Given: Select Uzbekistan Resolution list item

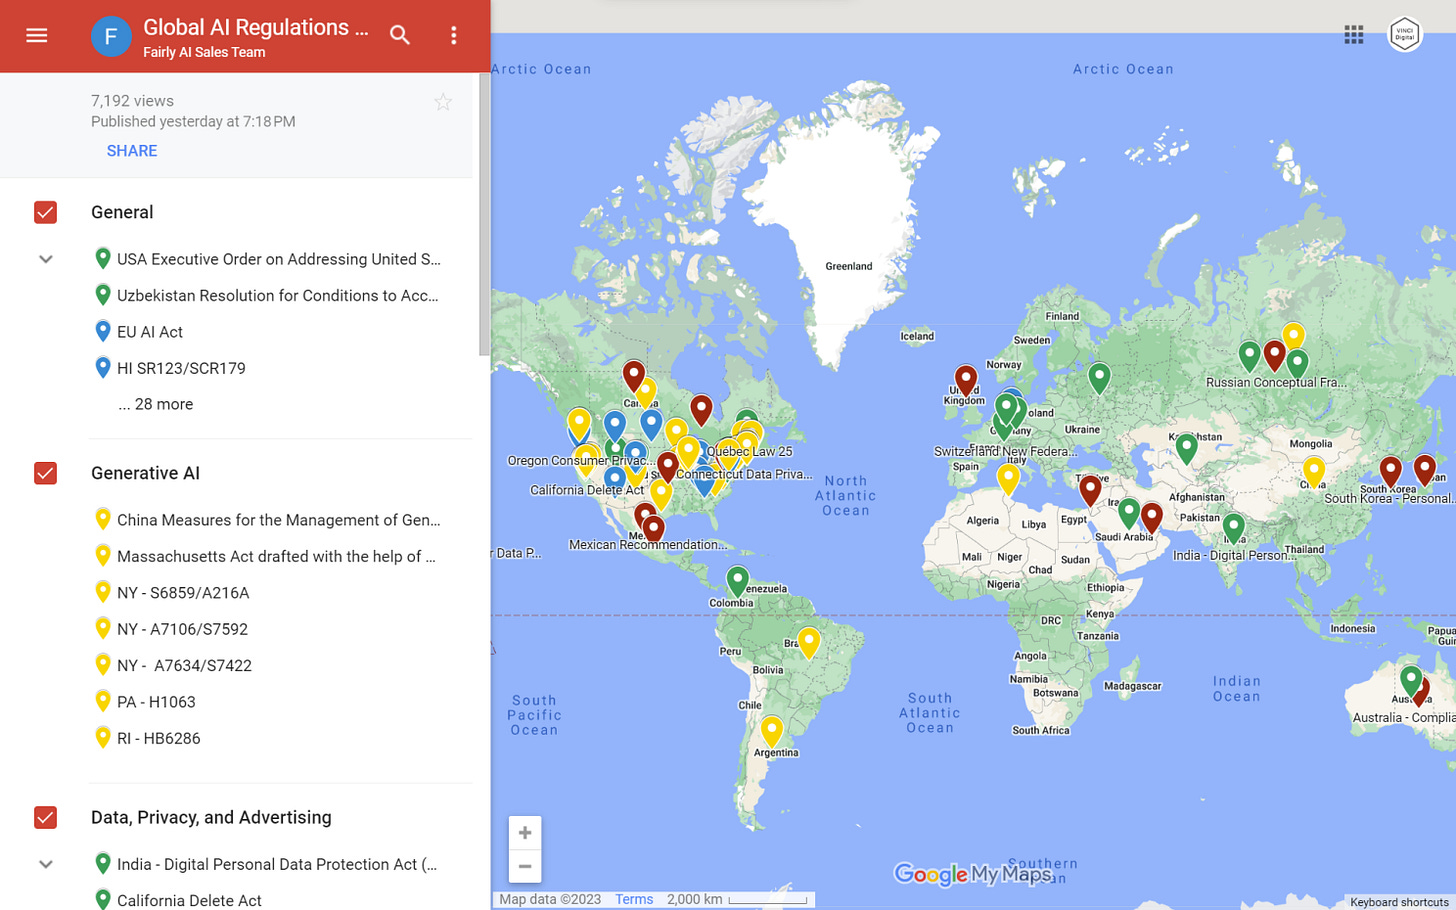Looking at the screenshot, I should (x=267, y=295).
